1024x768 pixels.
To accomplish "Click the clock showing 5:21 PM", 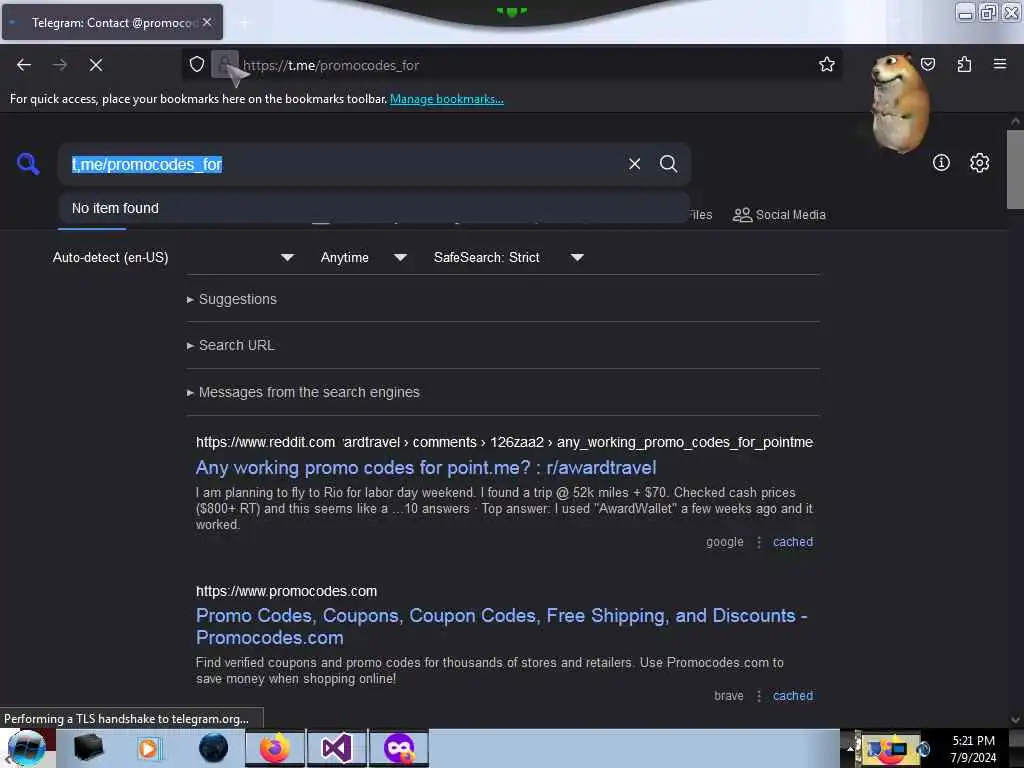I will tap(973, 741).
